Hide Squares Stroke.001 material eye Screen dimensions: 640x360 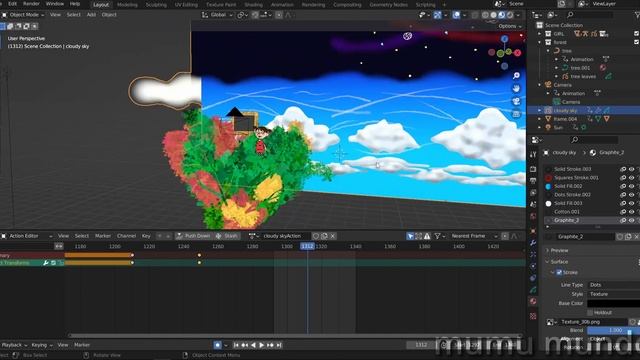tap(631, 178)
